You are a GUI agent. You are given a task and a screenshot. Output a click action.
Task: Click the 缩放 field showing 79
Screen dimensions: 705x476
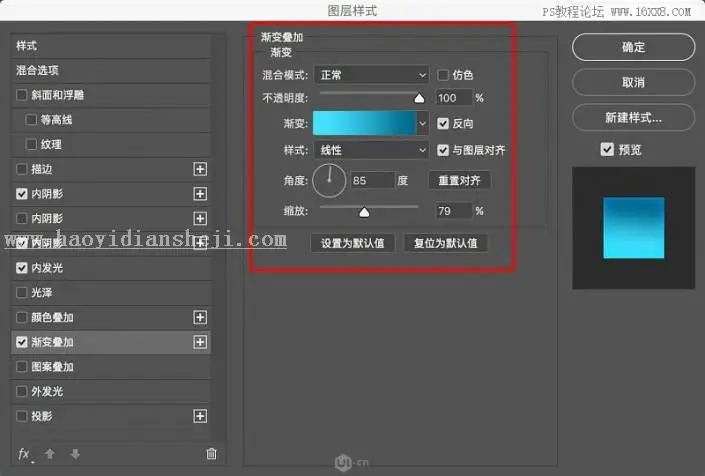pos(454,211)
